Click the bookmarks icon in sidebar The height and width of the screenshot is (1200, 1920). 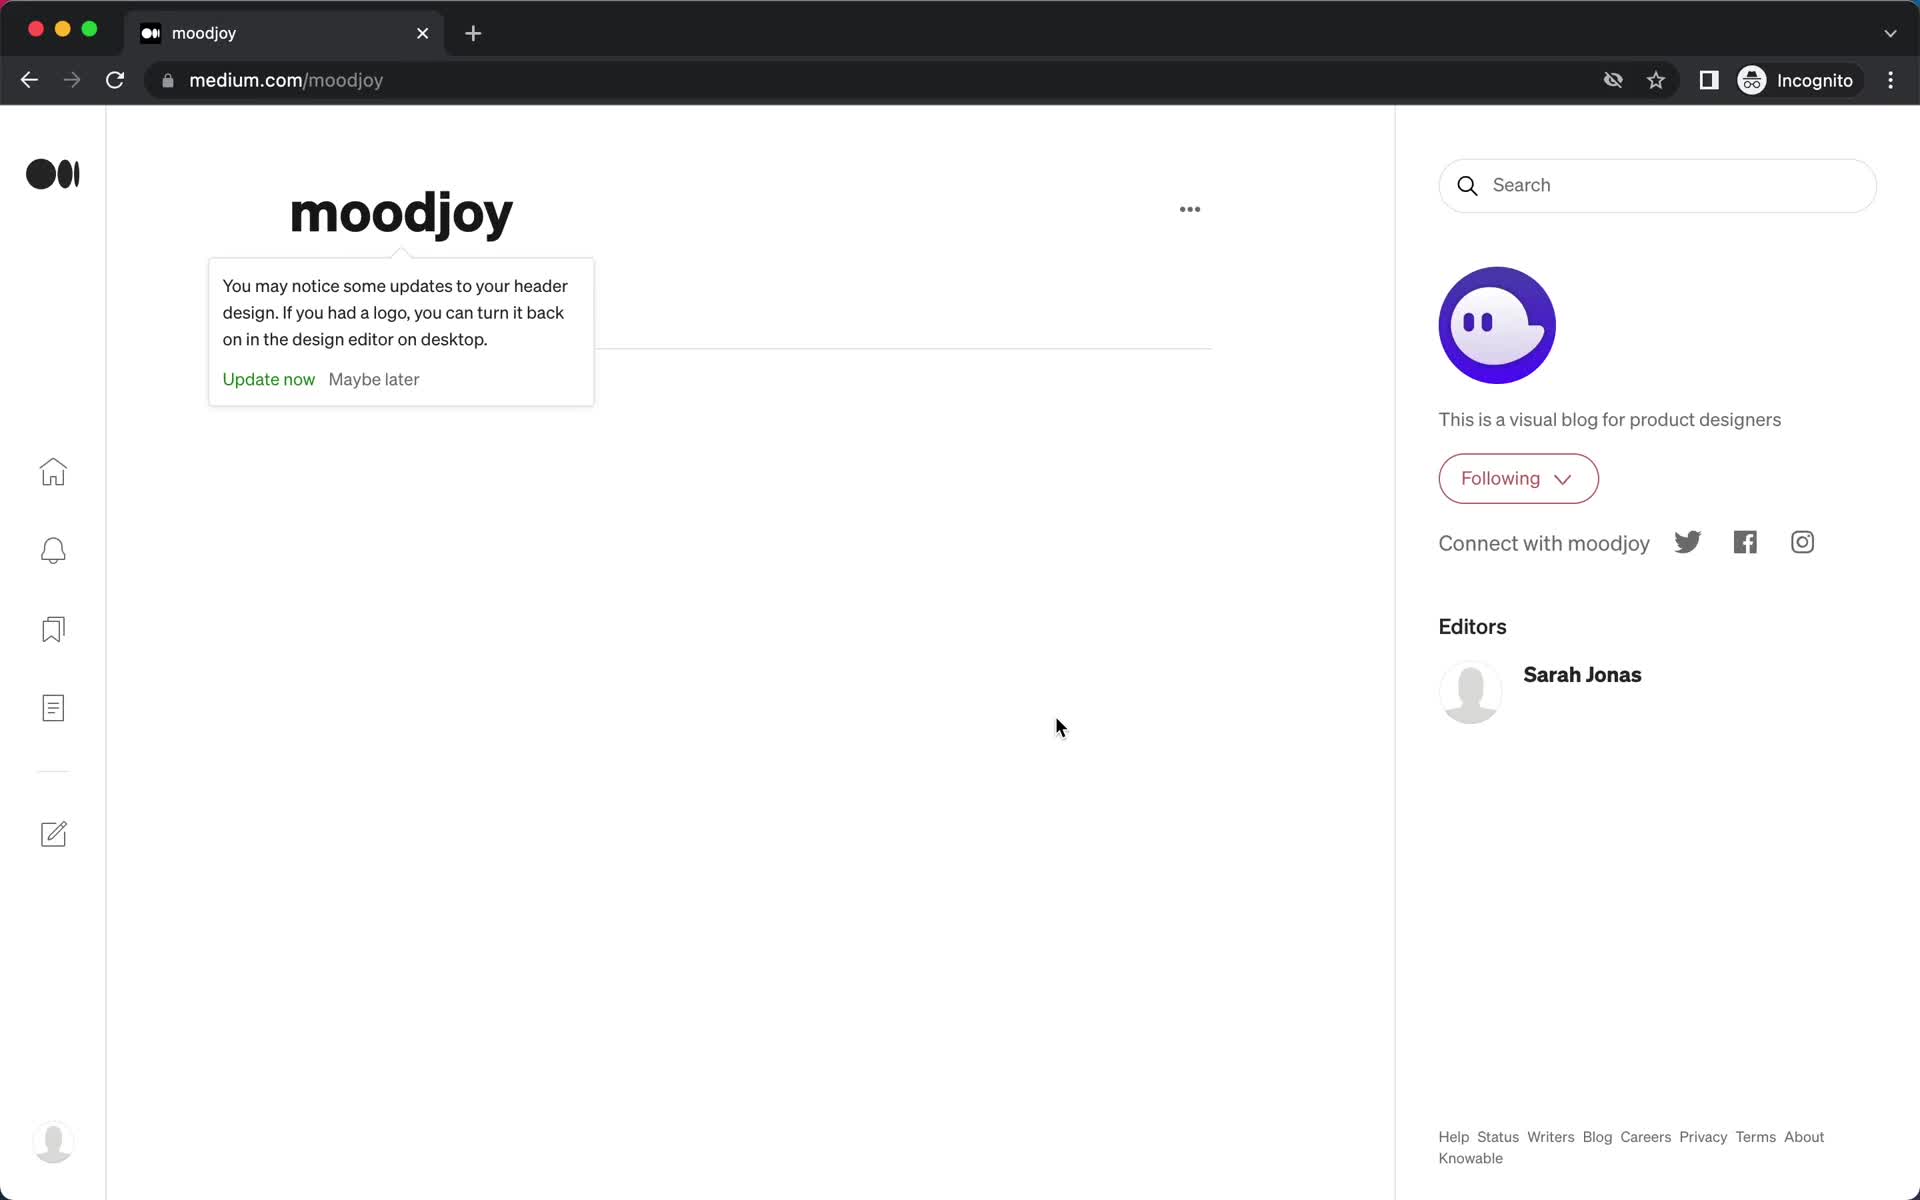click(54, 629)
